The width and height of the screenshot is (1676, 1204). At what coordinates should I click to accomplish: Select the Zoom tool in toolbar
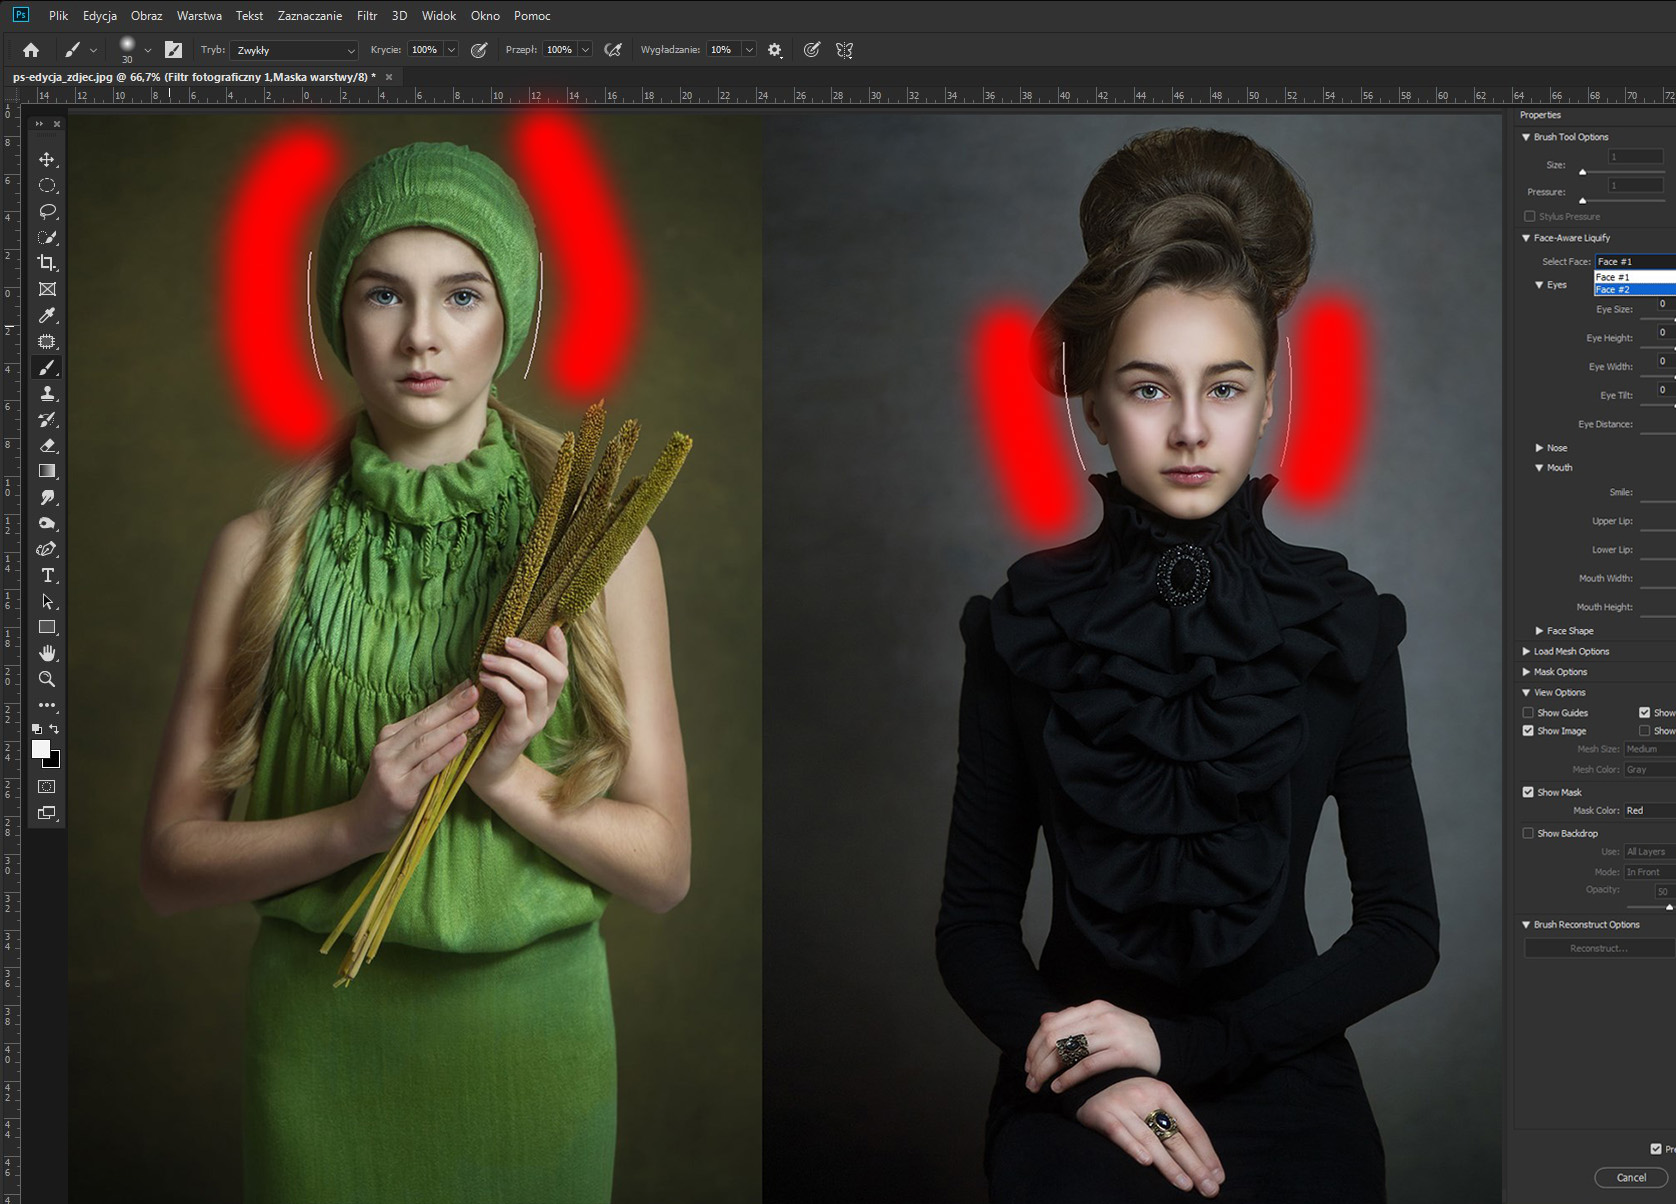47,679
